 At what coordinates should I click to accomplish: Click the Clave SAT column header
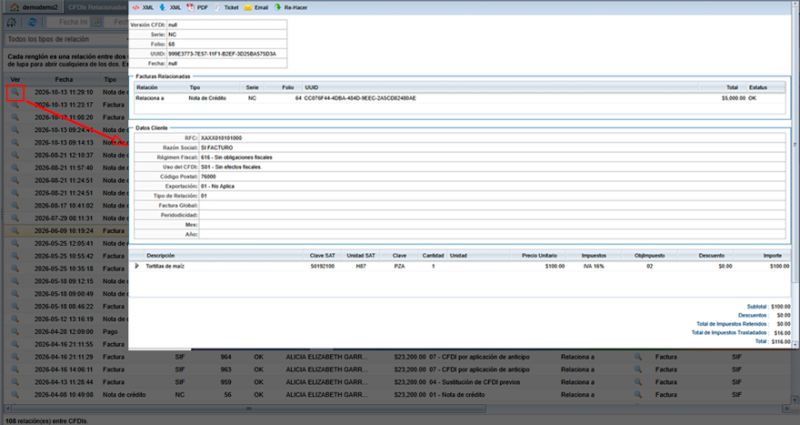pyautogui.click(x=322, y=256)
